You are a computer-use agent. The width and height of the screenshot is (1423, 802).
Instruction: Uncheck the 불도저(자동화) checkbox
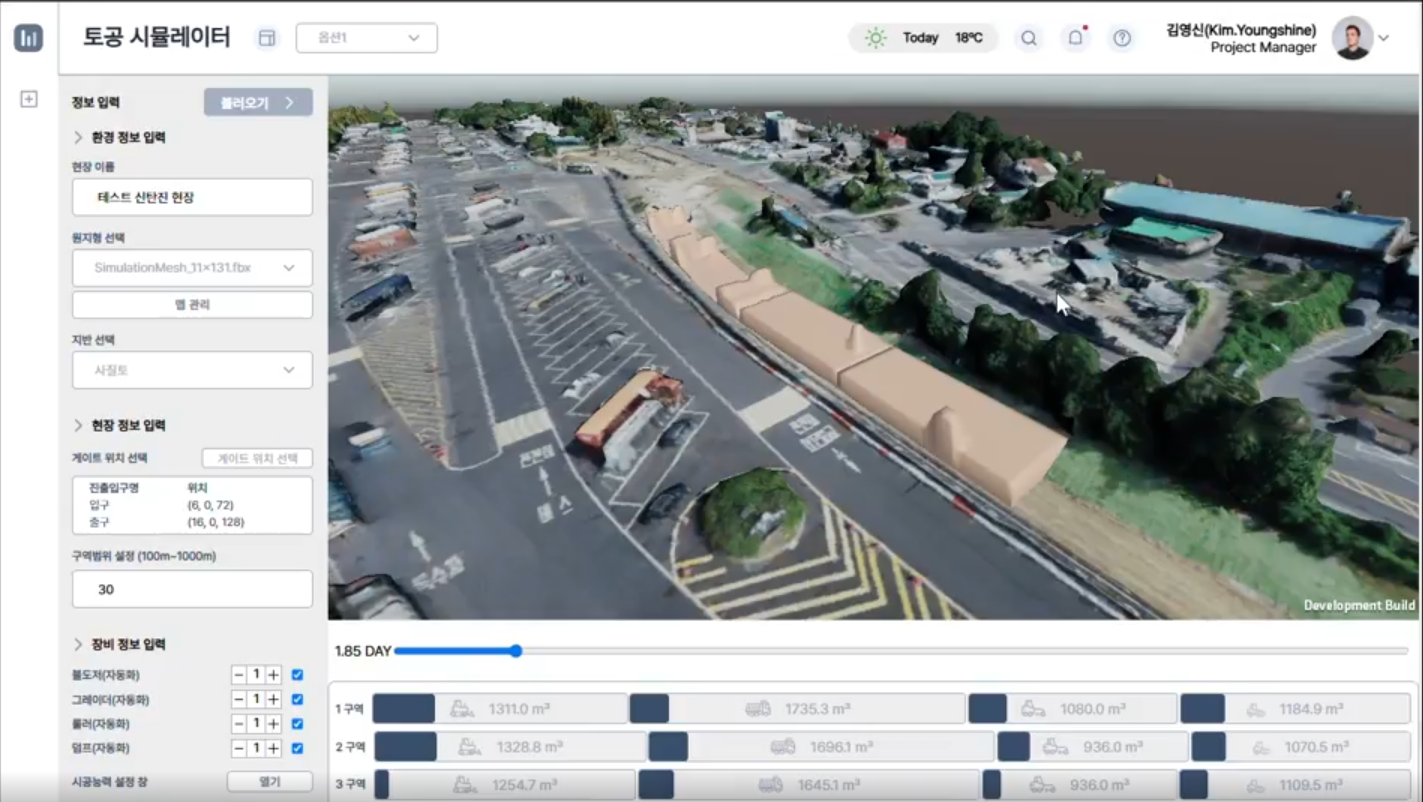[x=297, y=675]
